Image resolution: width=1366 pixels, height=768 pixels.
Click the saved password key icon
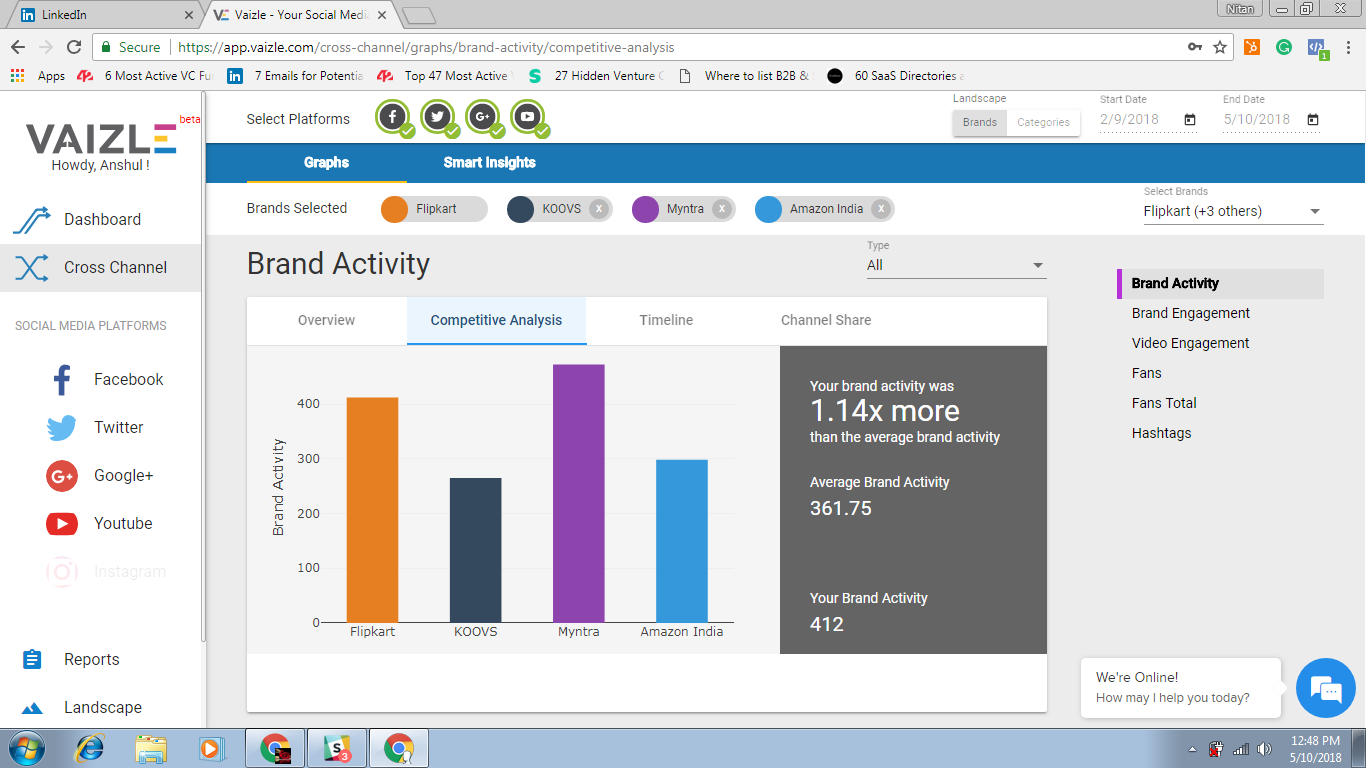(1194, 47)
